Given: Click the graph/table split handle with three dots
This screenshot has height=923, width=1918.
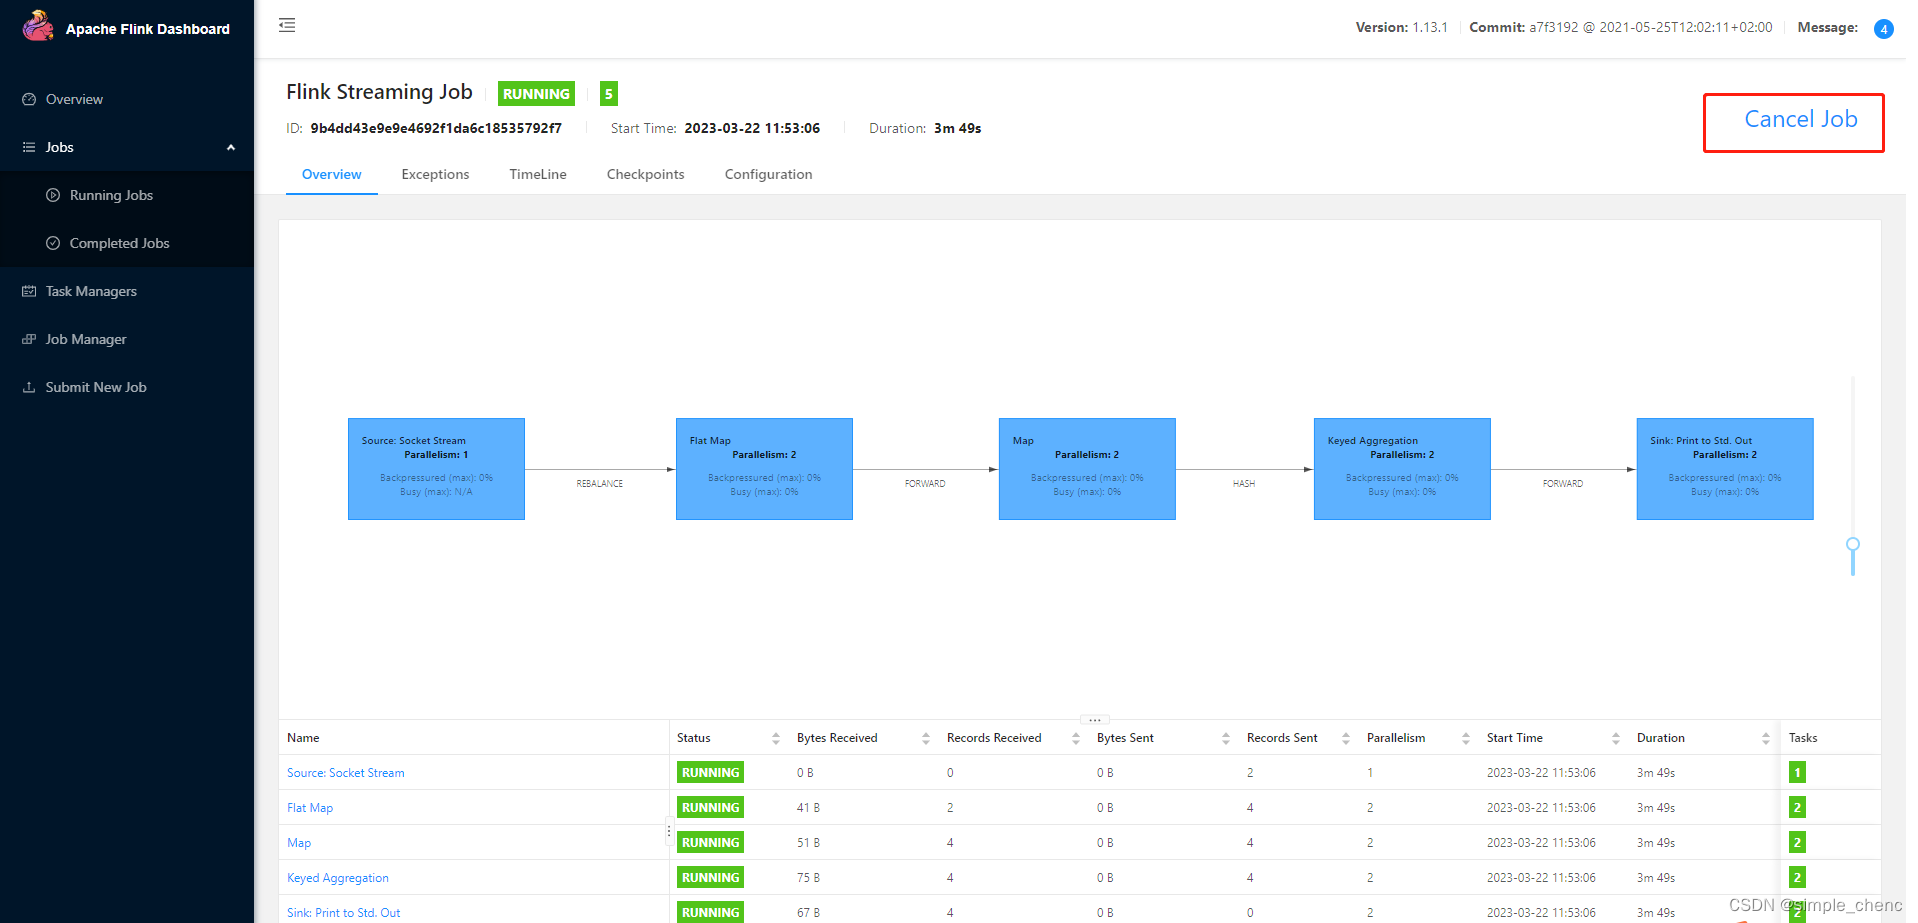Looking at the screenshot, I should point(1095,719).
